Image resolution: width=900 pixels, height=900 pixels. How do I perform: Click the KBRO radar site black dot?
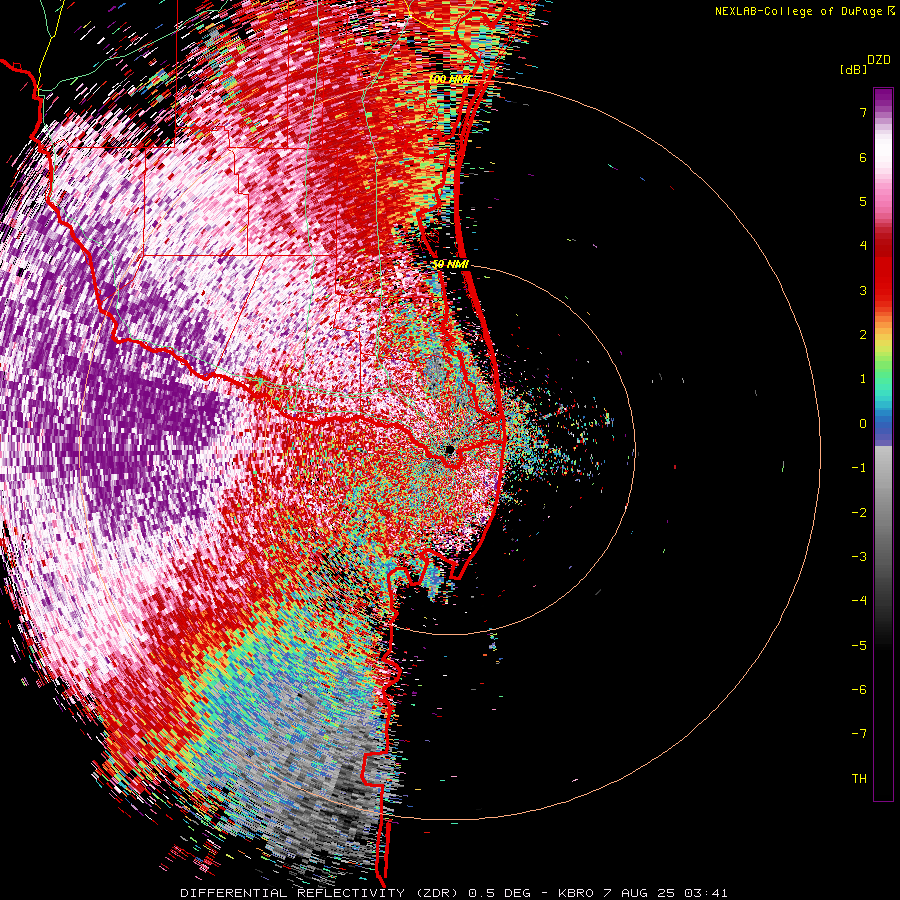pos(449,449)
